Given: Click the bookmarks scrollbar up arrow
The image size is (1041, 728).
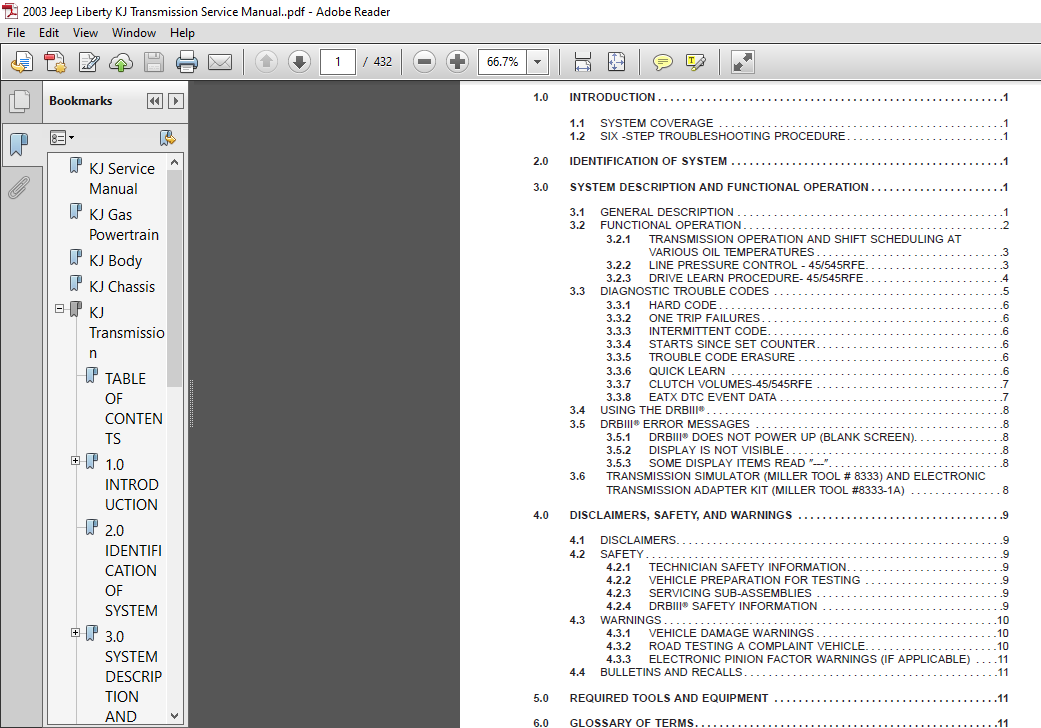Looking at the screenshot, I should (x=175, y=162).
